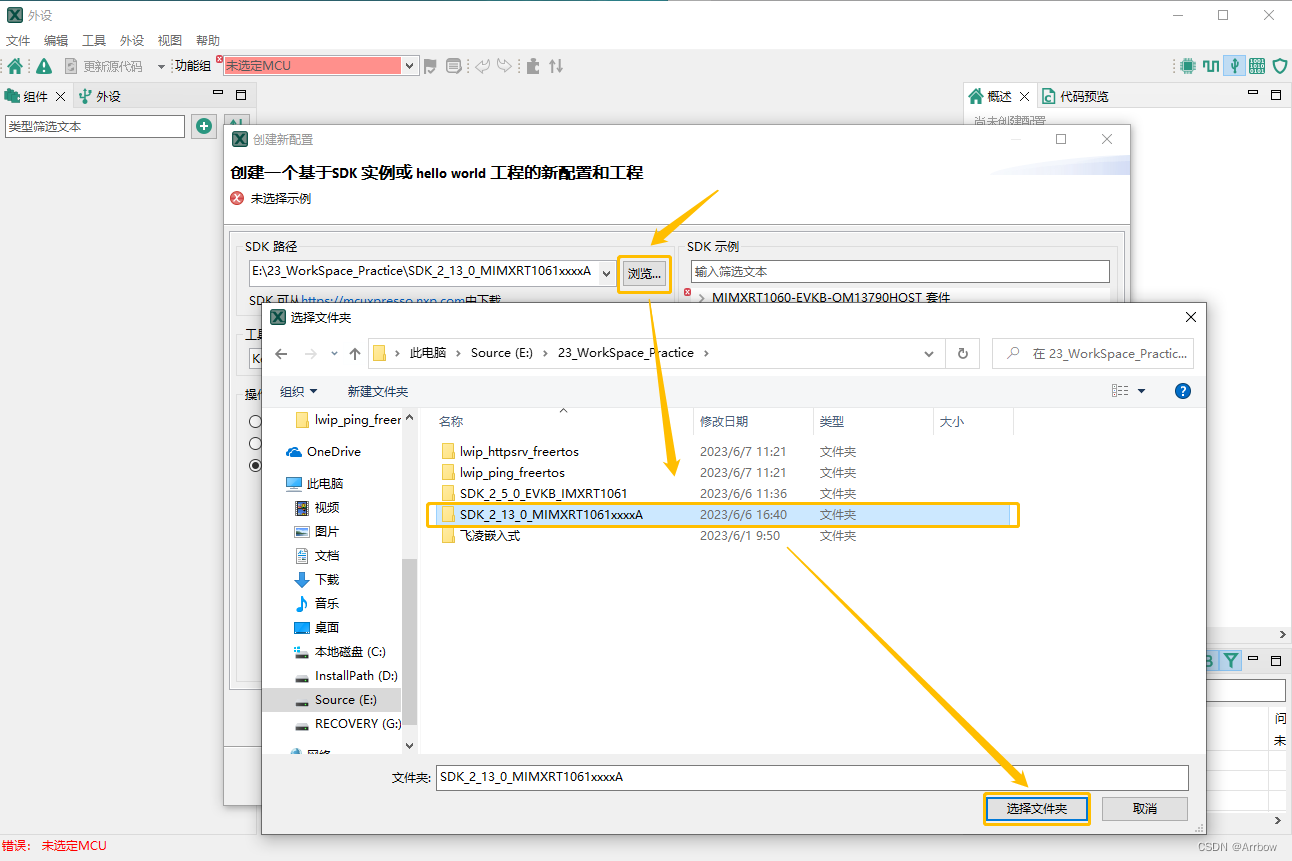Expand the MIMXRT1060-EVKB-OM13790HOST tree node
The width and height of the screenshot is (1292, 861).
(x=701, y=298)
